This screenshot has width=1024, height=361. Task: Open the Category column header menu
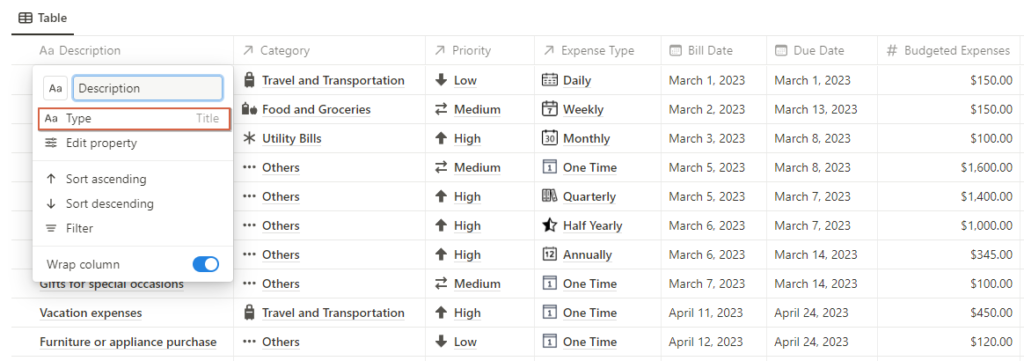coord(329,50)
